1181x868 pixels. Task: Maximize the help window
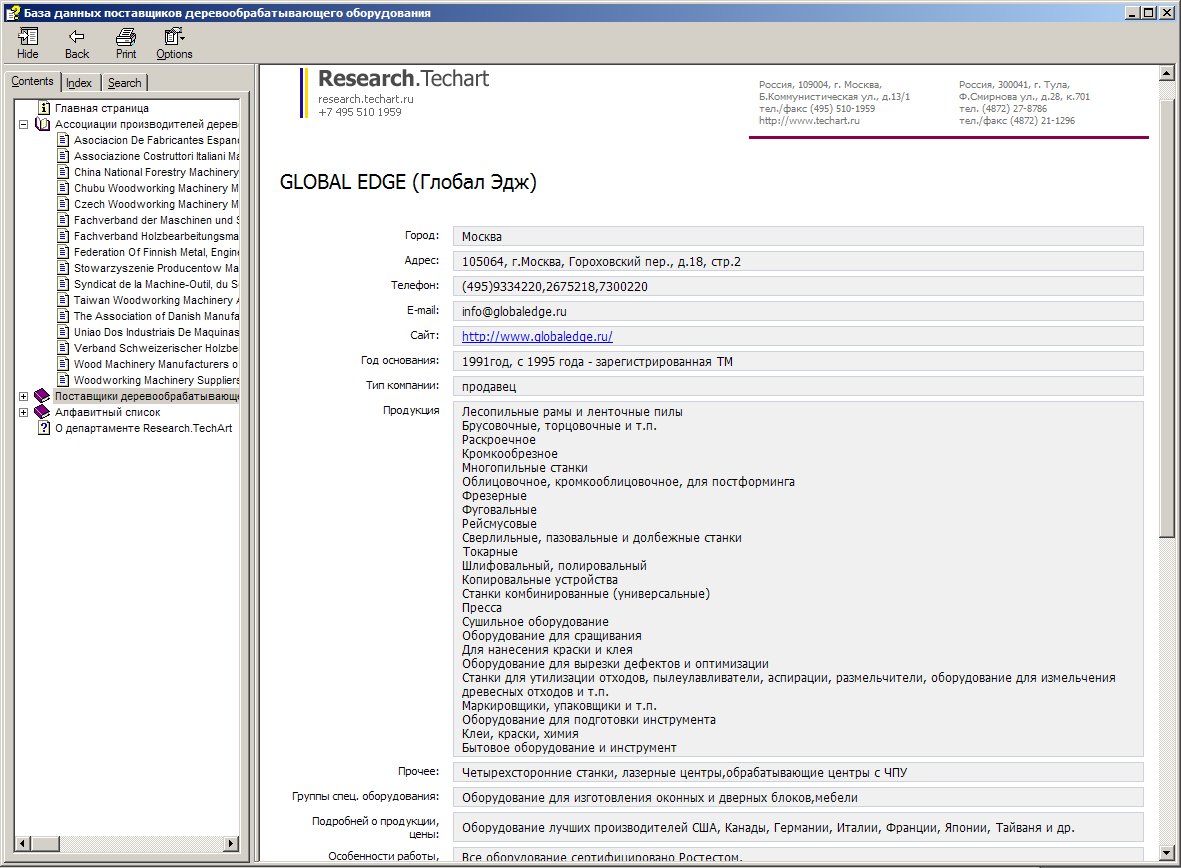pyautogui.click(x=1148, y=12)
